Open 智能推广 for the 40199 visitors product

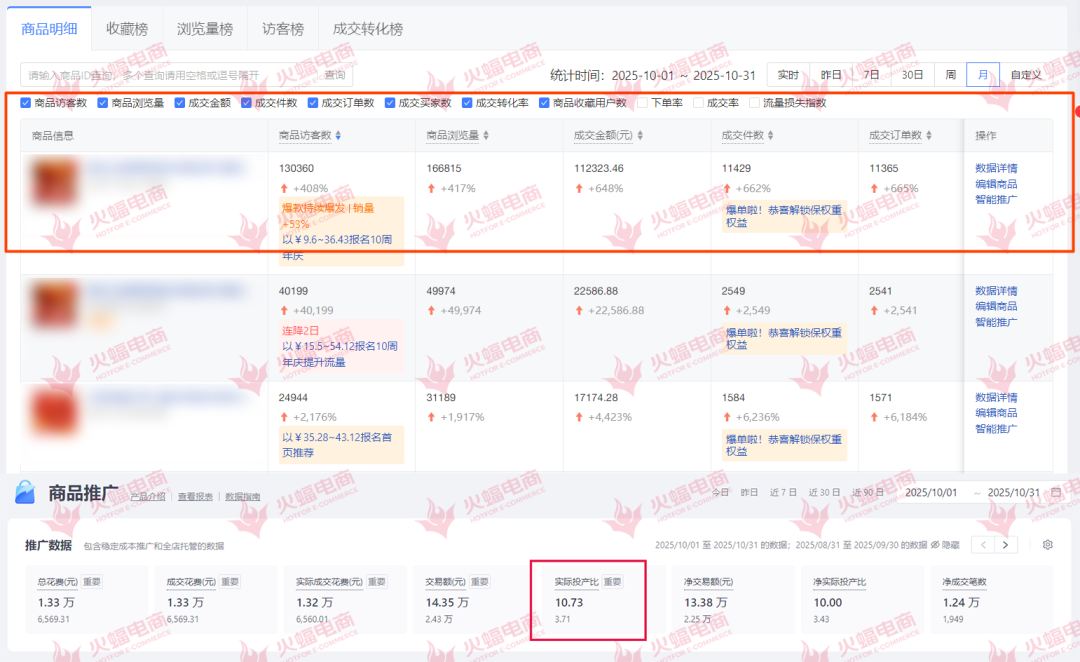tap(996, 322)
